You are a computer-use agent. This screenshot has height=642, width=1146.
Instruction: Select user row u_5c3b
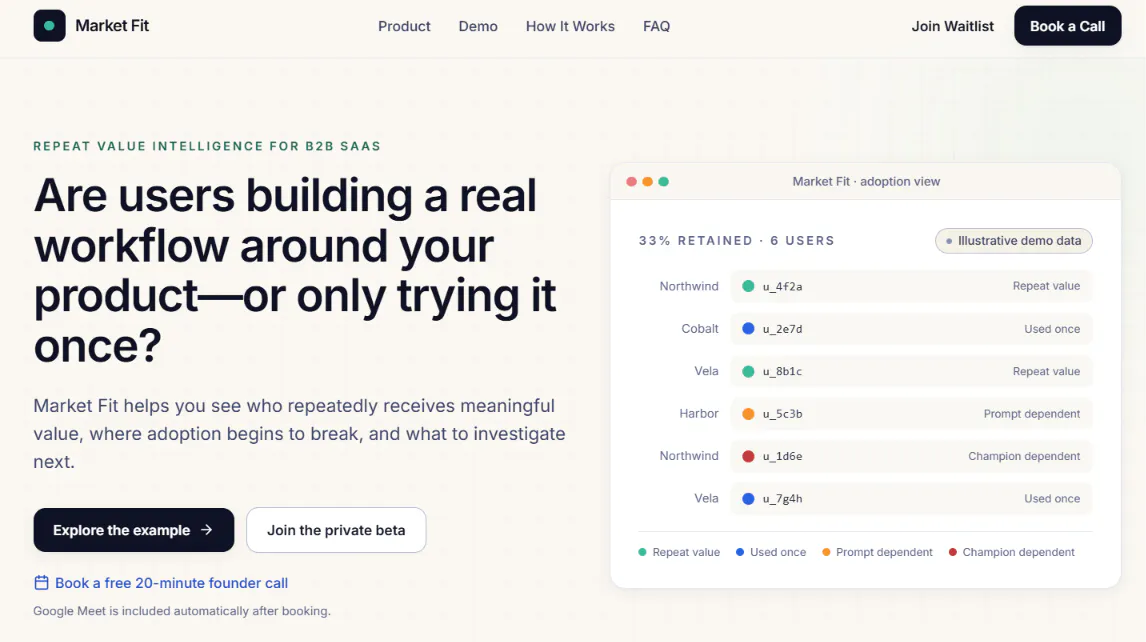tap(911, 413)
